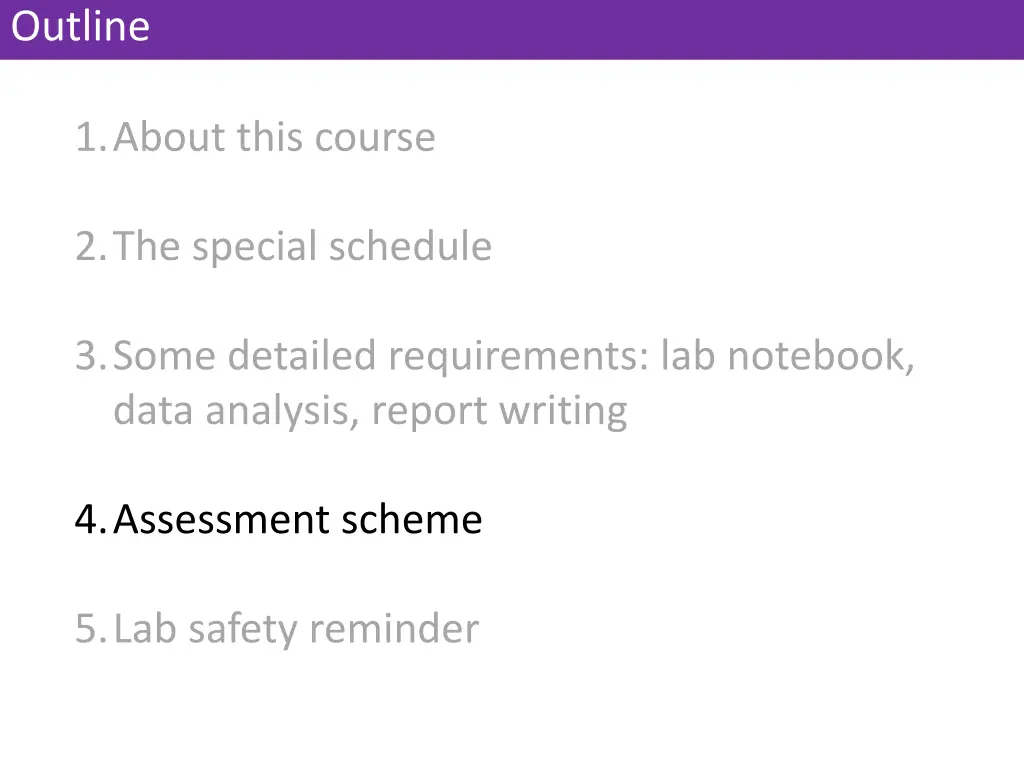The width and height of the screenshot is (1024, 768).
Task: Click the "data analysis, report writing" line
Action: click(x=370, y=411)
